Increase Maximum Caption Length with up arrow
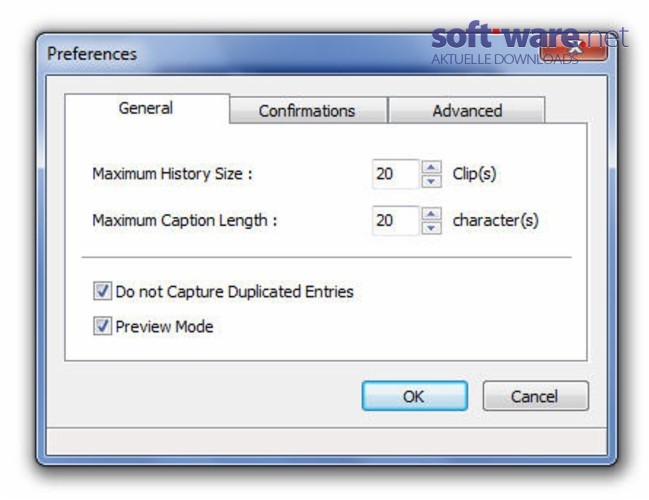Image resolution: width=649 pixels, height=500 pixels. [x=431, y=214]
